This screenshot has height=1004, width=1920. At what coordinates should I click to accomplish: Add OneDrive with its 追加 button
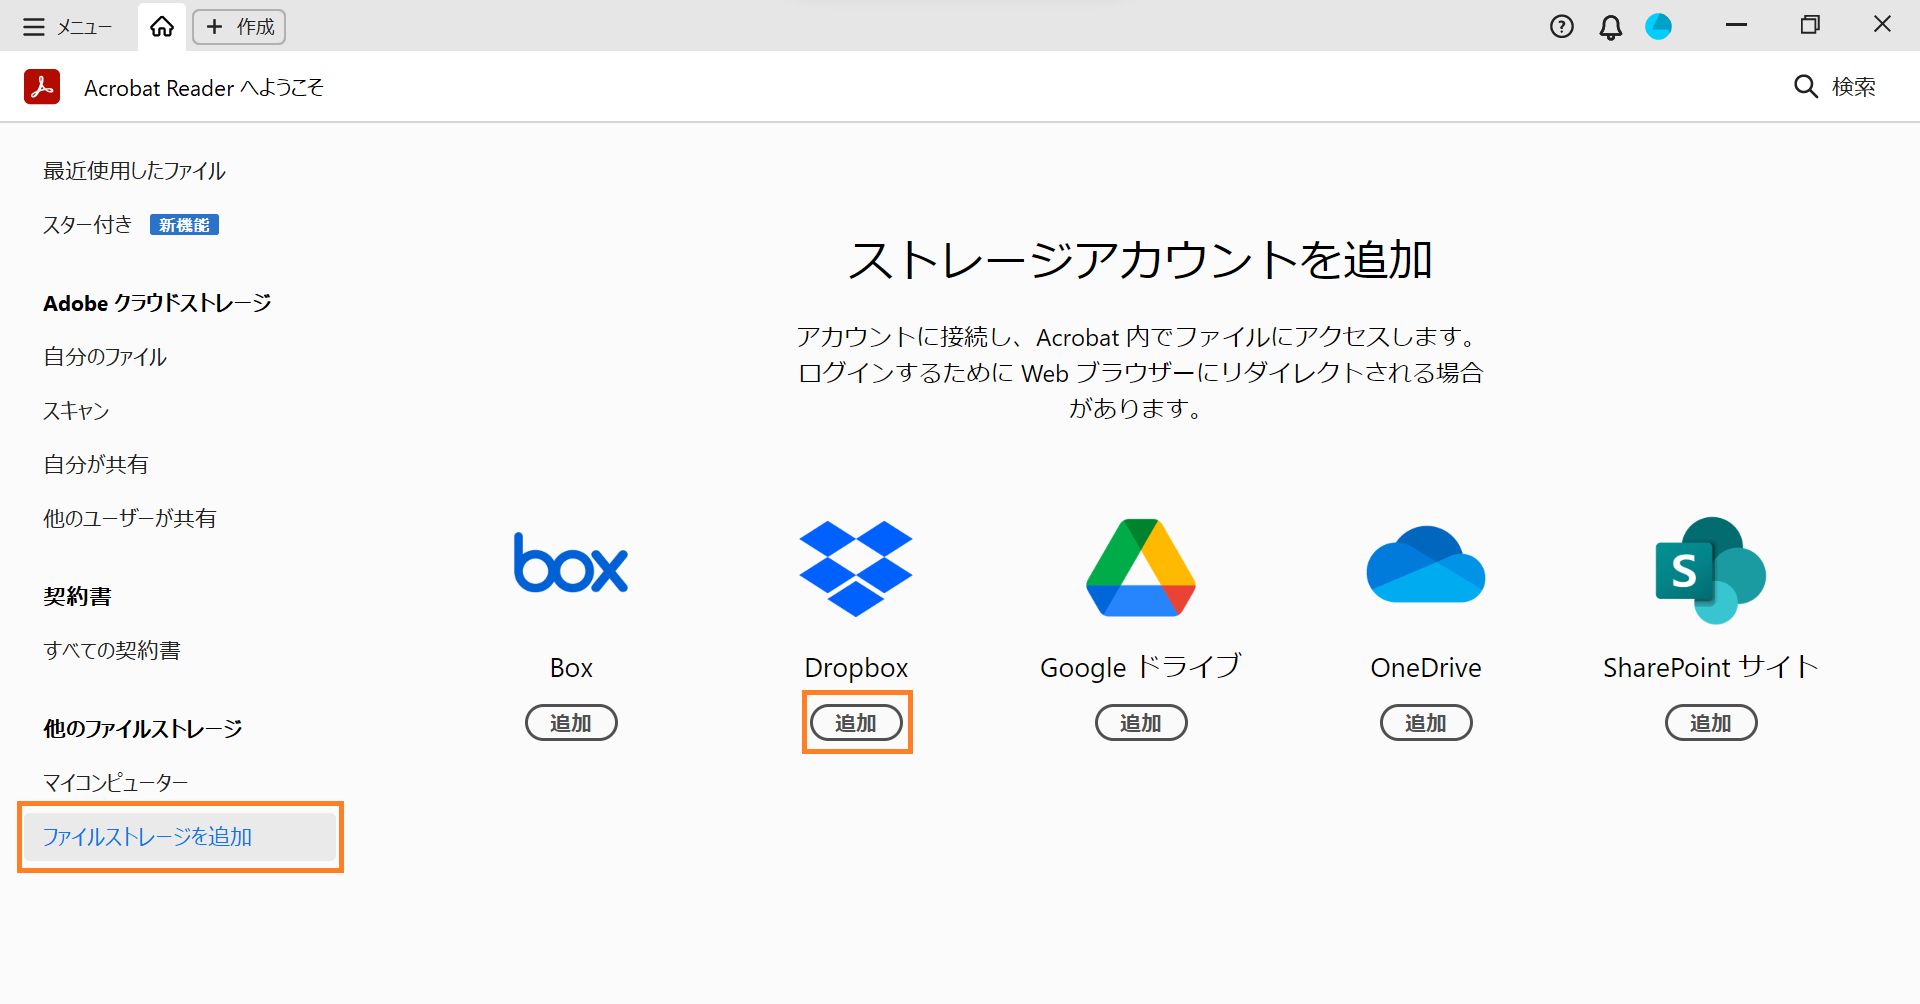pos(1425,722)
